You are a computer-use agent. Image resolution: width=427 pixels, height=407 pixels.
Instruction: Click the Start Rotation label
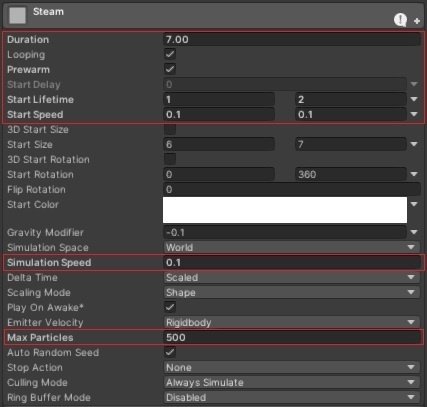(40, 174)
